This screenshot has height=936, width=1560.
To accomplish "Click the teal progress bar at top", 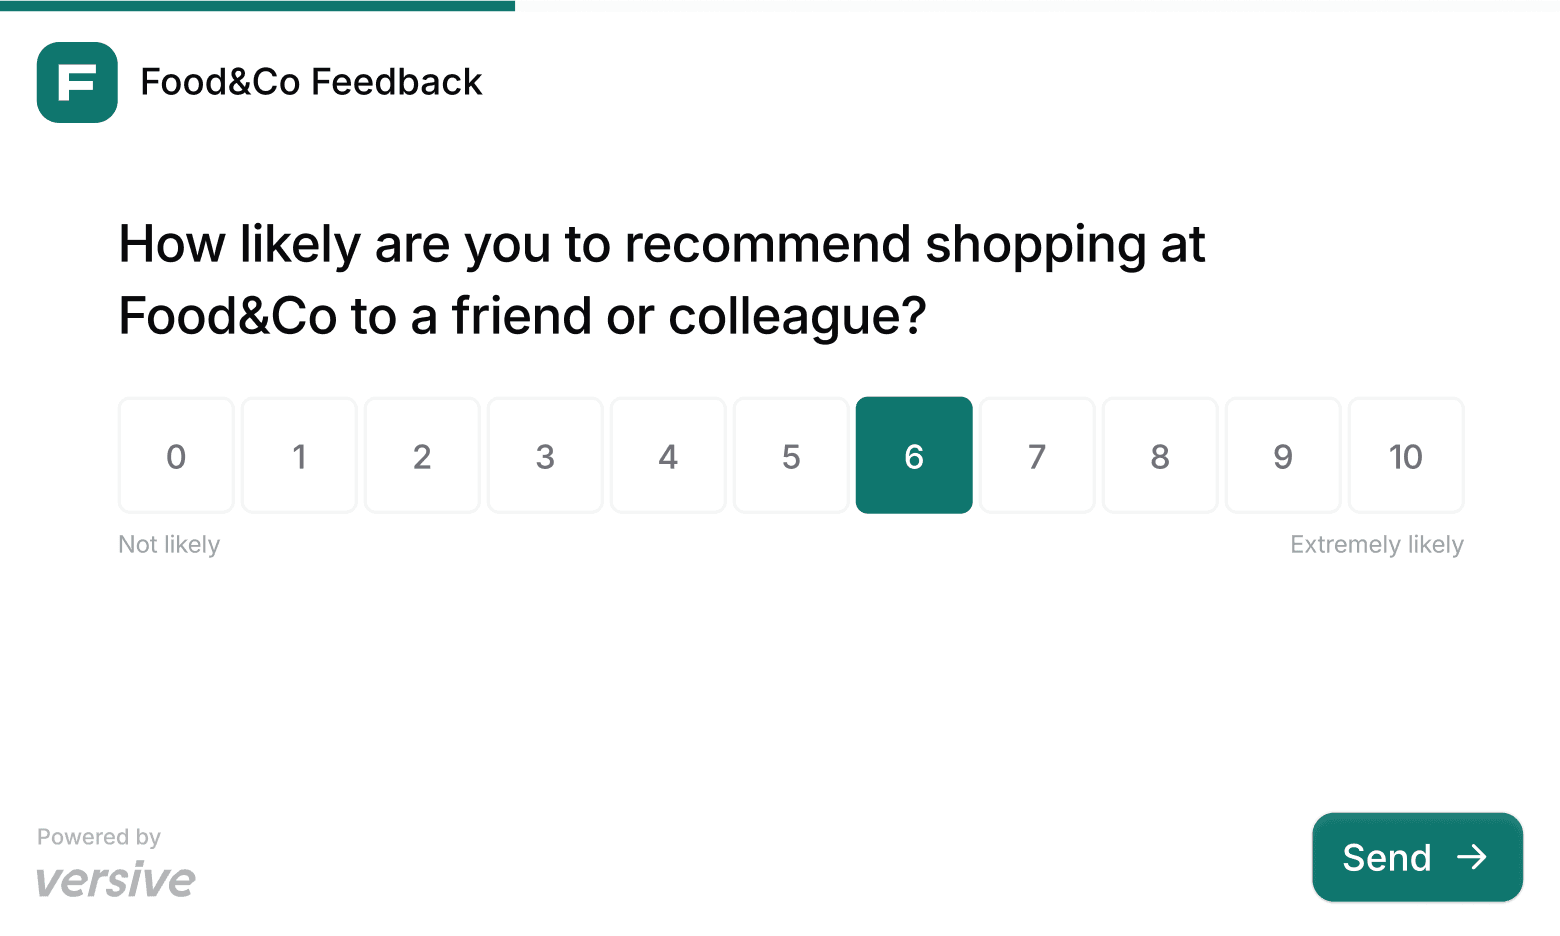I will [257, 6].
